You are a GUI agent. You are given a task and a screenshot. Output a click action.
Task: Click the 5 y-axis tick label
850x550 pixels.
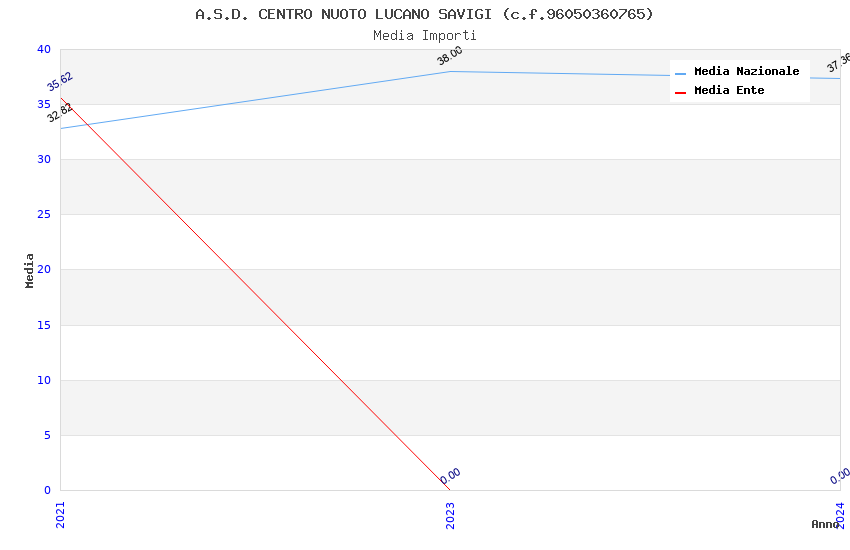48,435
